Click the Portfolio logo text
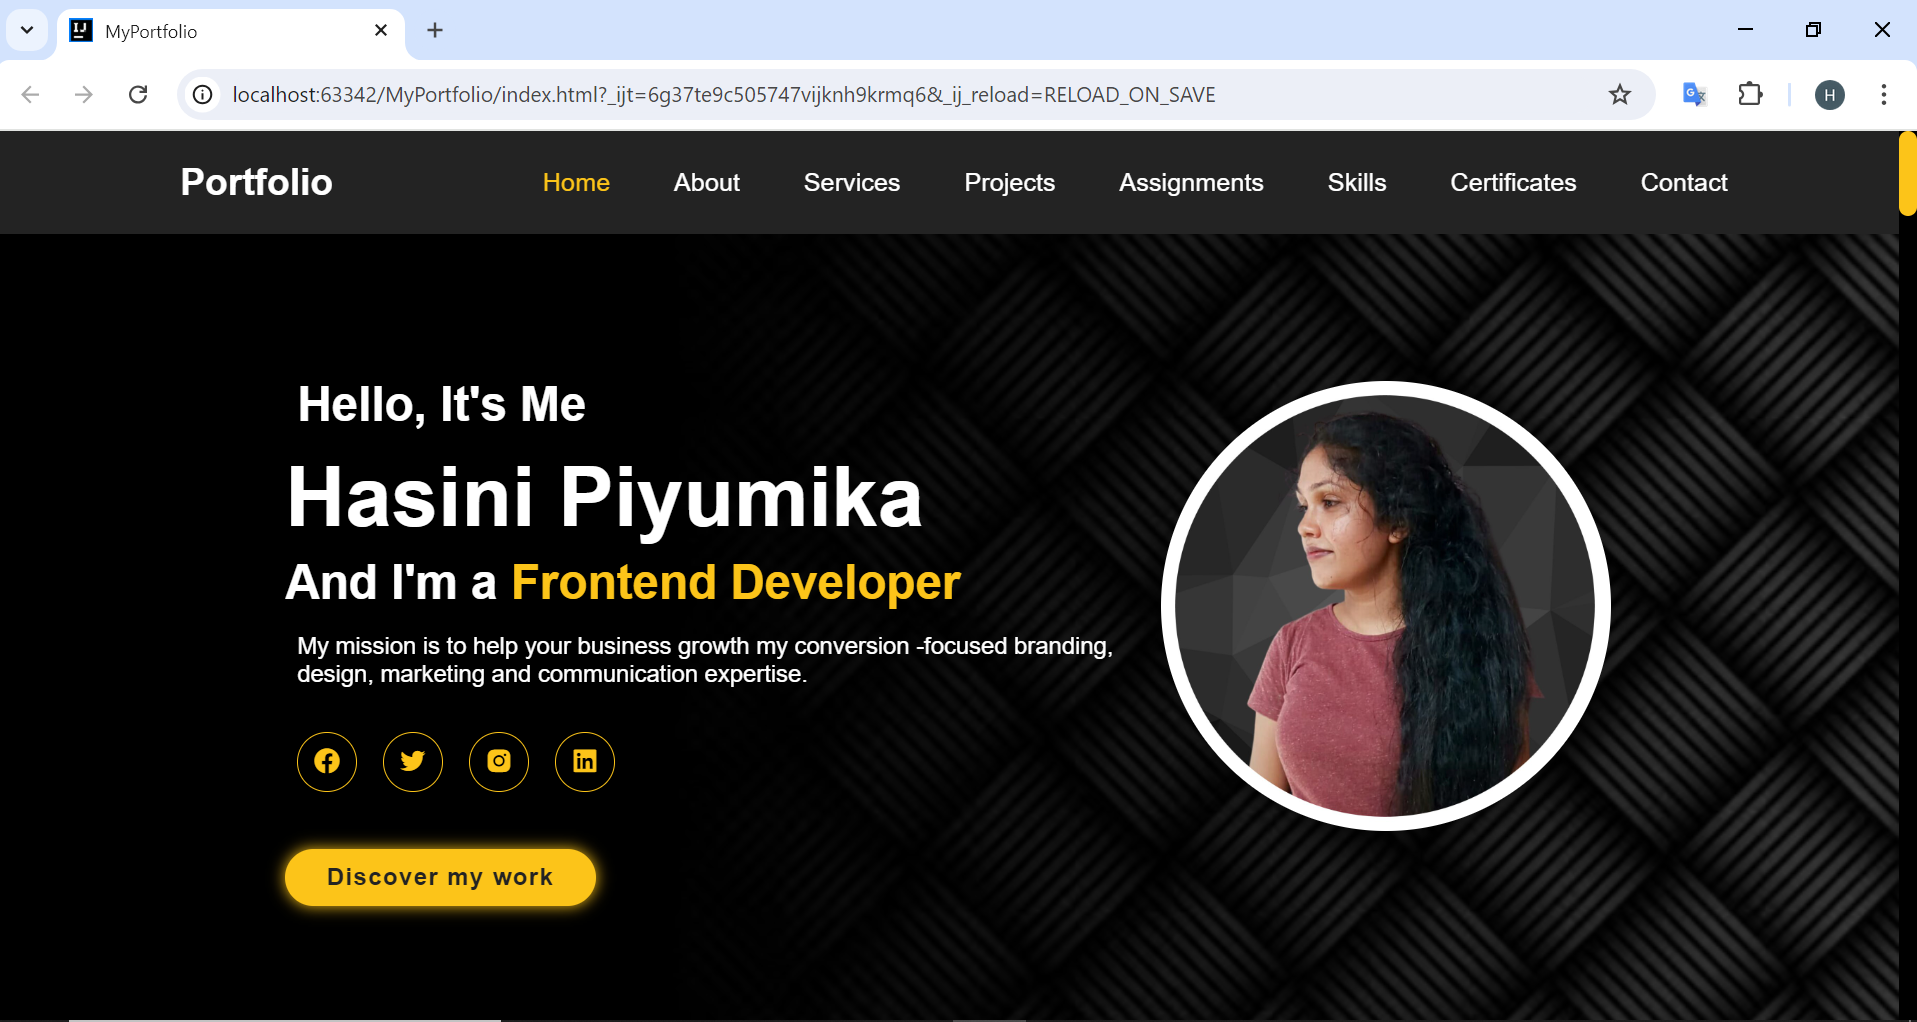Screen dimensions: 1917x1022 tap(256, 183)
